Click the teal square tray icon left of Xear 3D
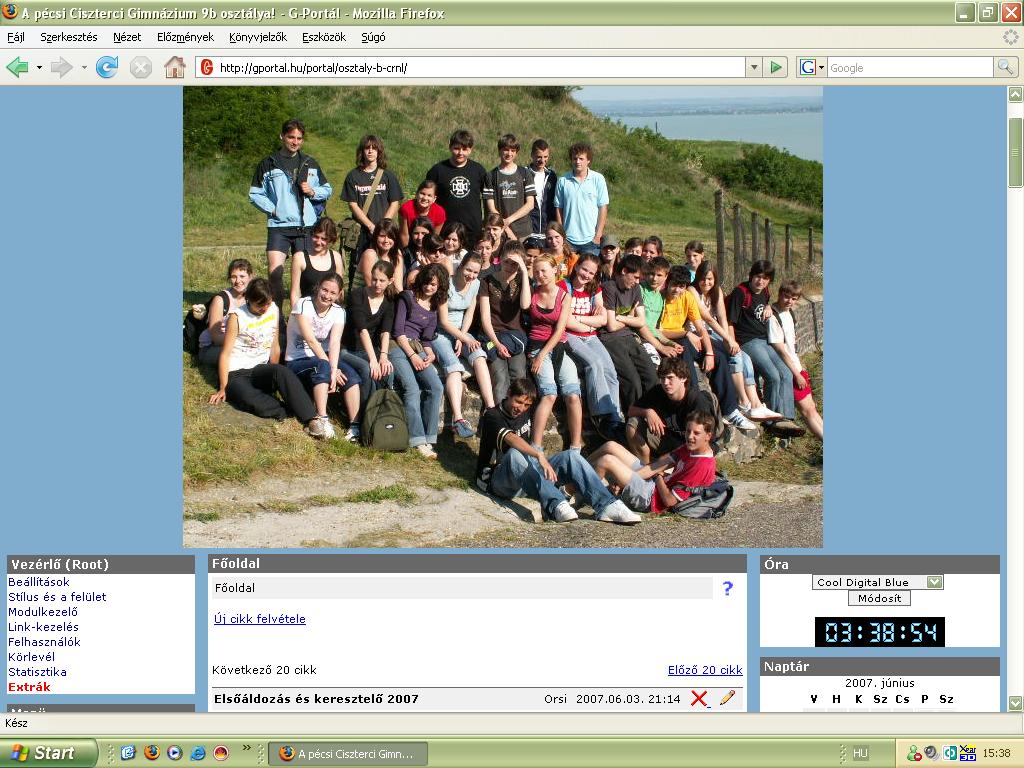The image size is (1024, 768). pos(950,754)
